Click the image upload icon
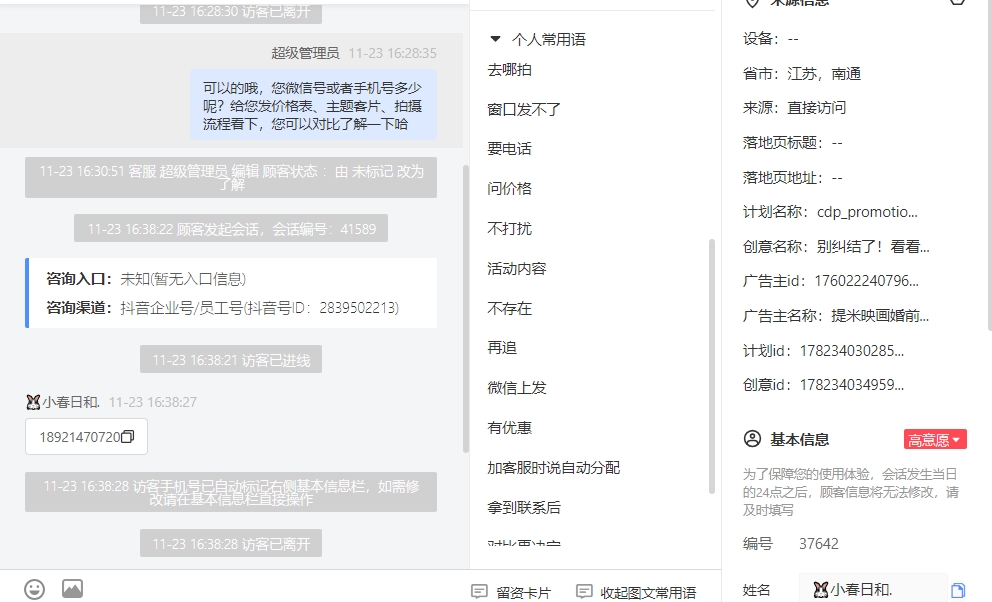 (72, 588)
